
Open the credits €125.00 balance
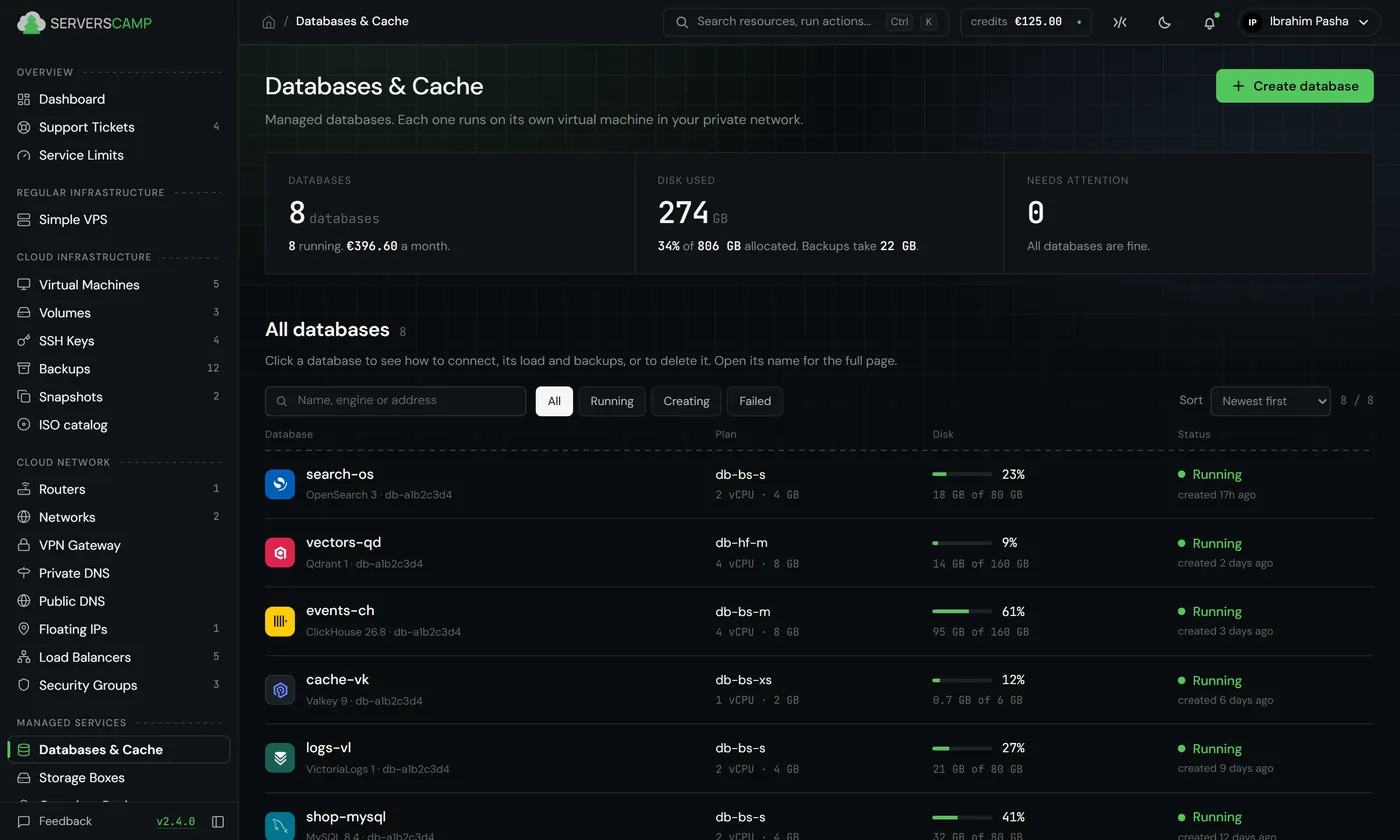click(1026, 22)
